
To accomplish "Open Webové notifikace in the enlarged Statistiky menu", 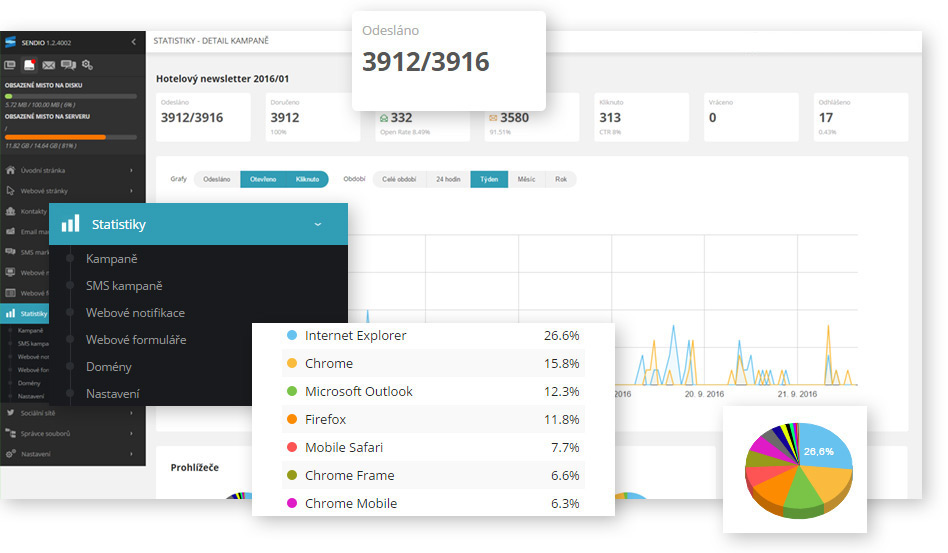I will pyautogui.click(x=135, y=313).
